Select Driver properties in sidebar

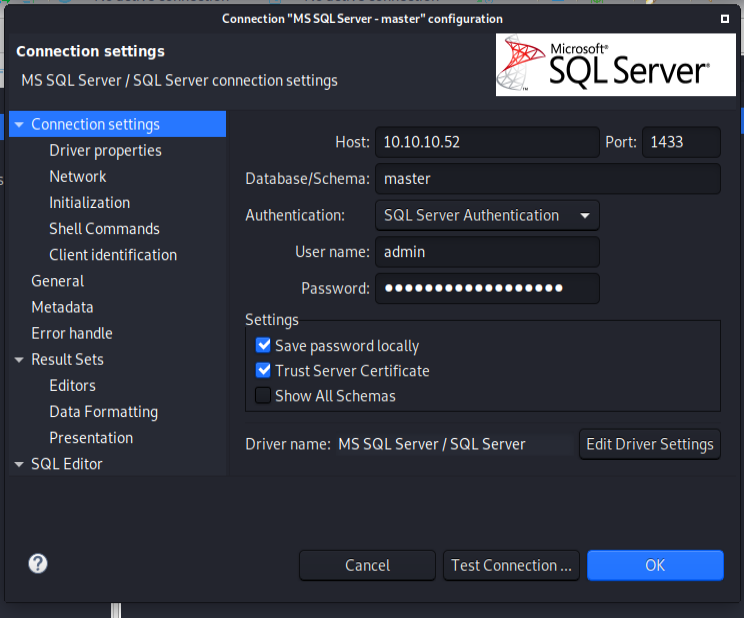point(105,150)
